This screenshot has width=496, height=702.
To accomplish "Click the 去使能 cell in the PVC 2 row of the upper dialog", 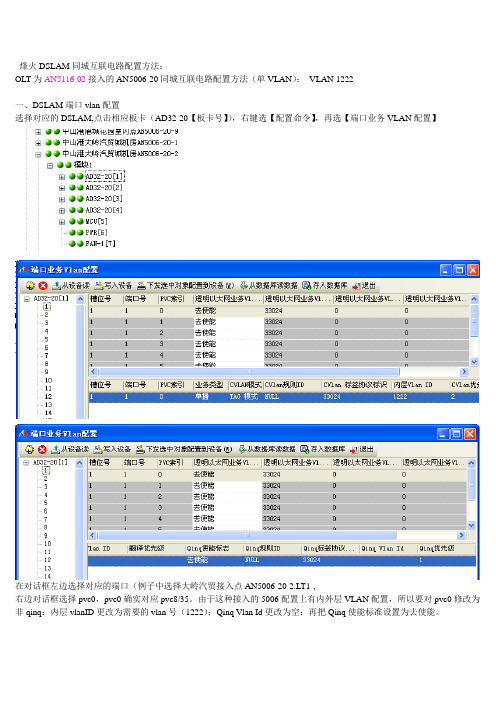I will (x=228, y=333).
